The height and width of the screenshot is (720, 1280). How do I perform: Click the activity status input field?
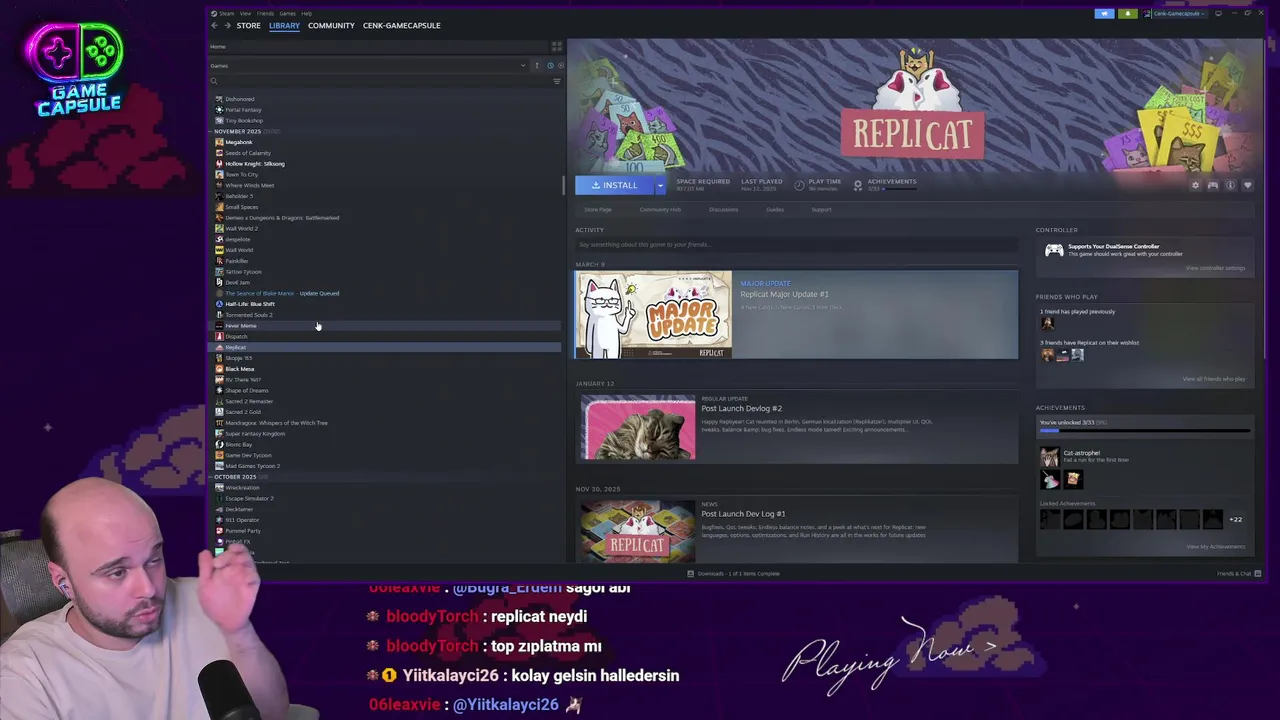click(x=796, y=244)
